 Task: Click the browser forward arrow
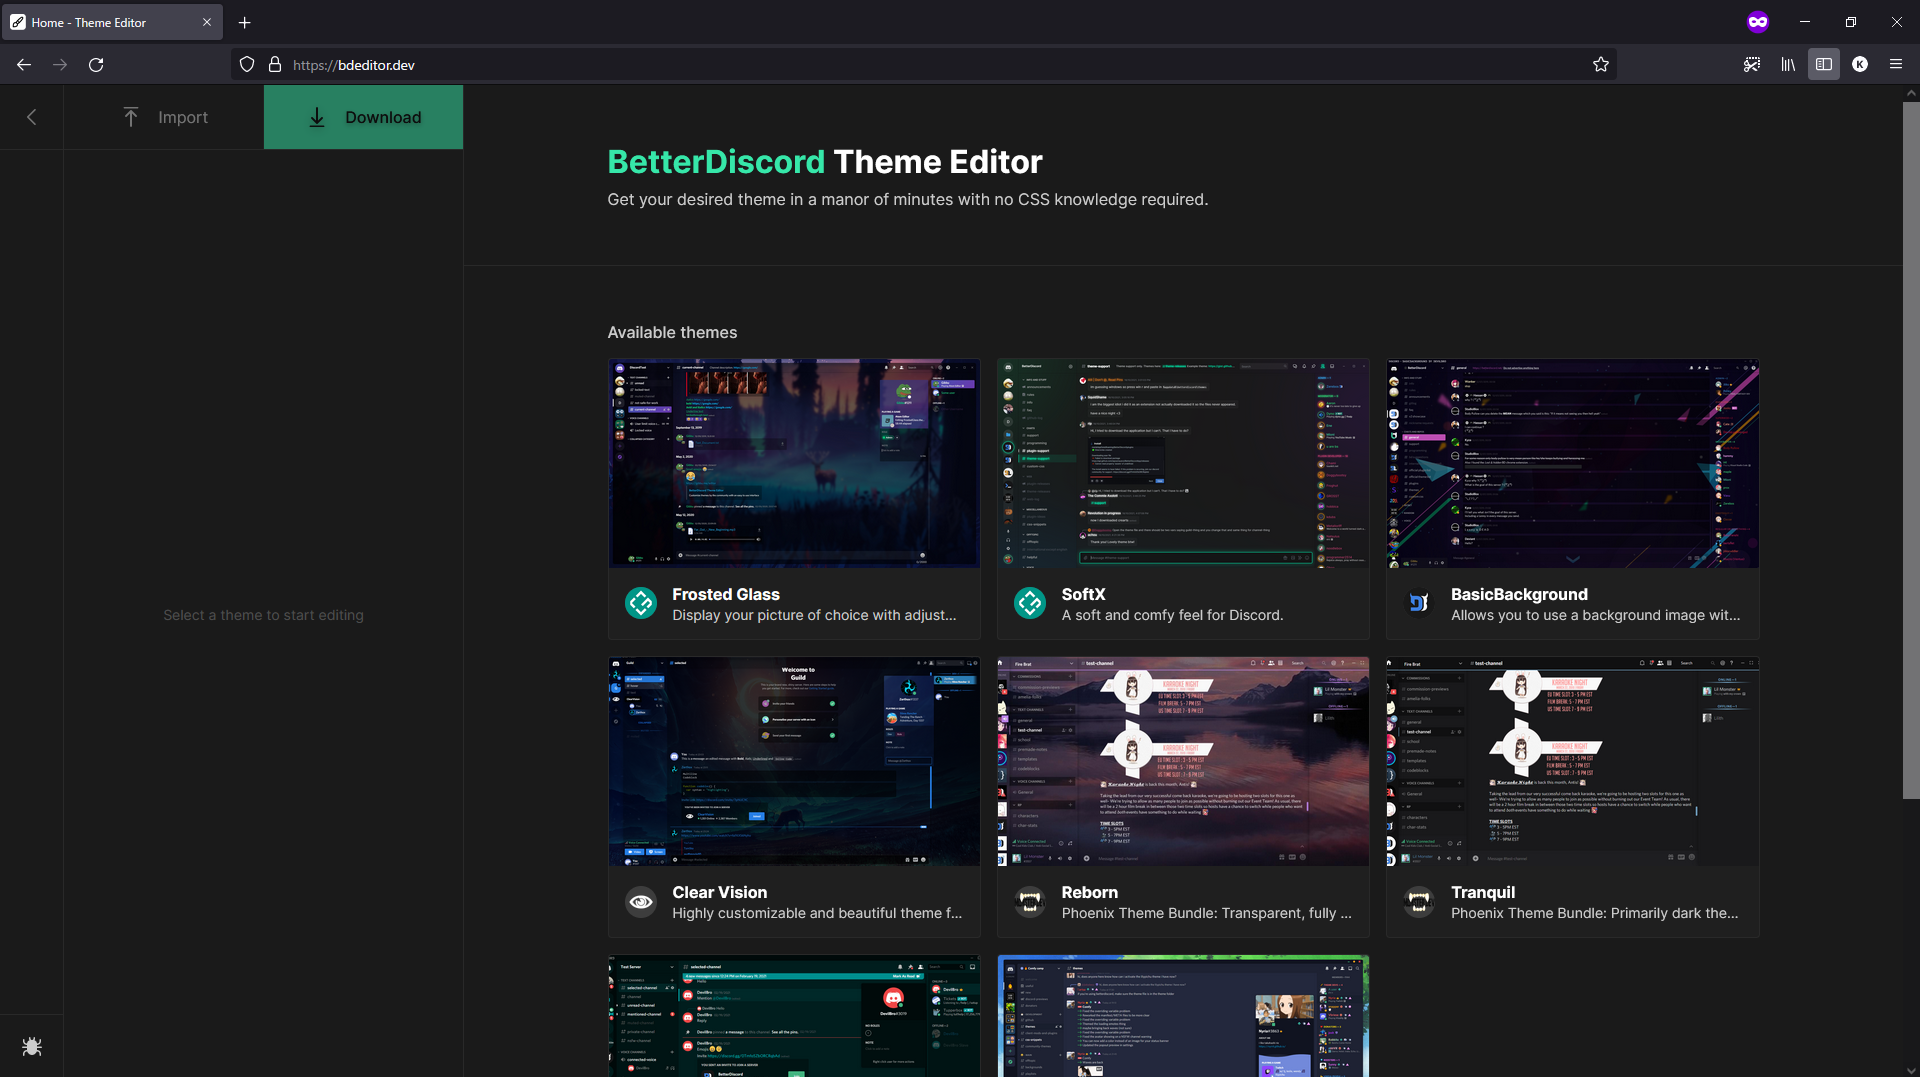click(x=60, y=65)
